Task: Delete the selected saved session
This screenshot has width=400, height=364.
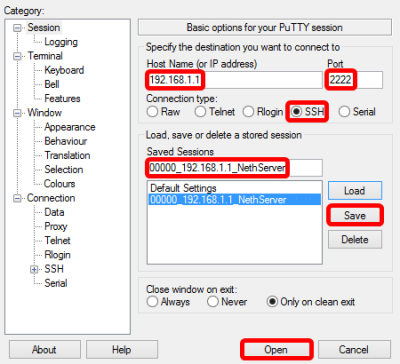Action: point(355,240)
